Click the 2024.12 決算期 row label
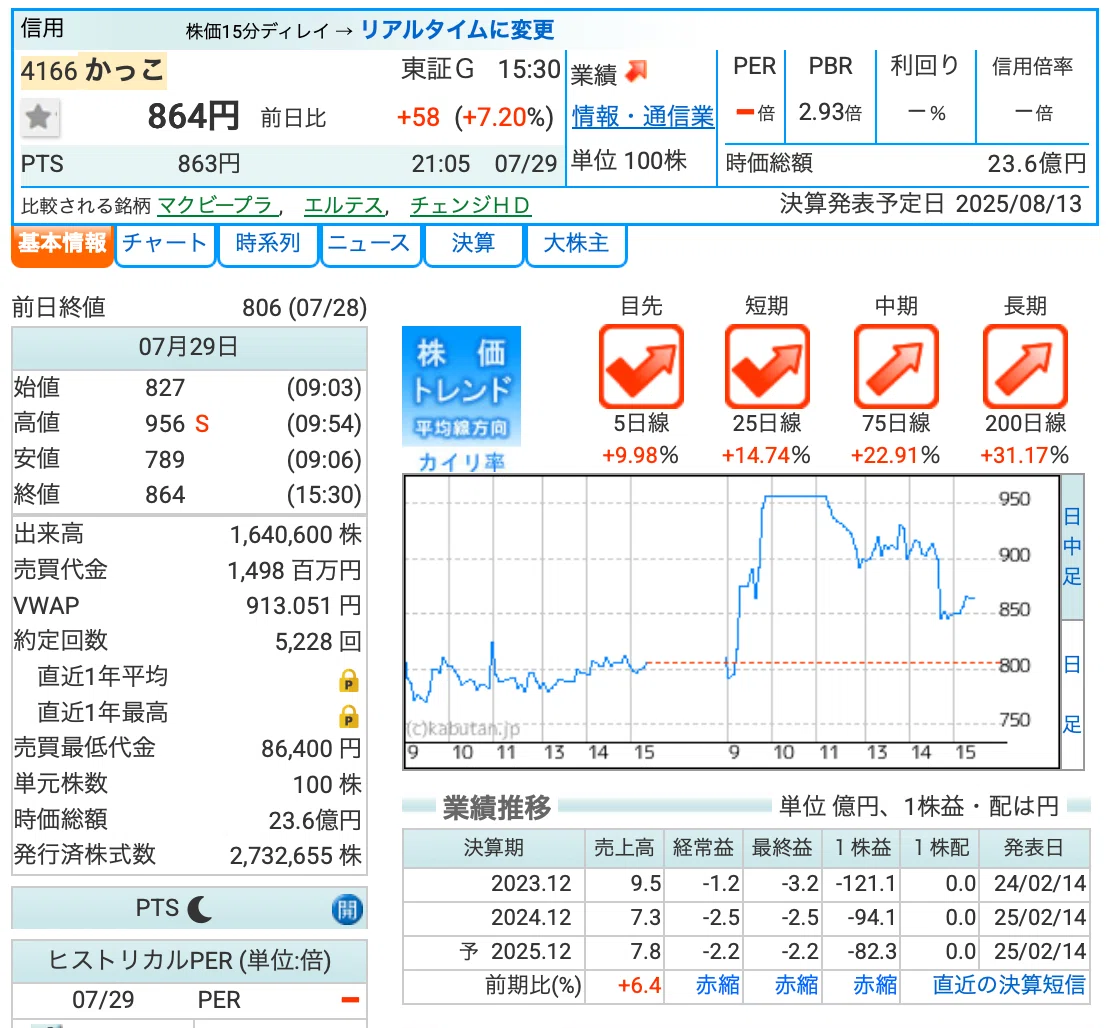1112x1028 pixels. coord(531,917)
